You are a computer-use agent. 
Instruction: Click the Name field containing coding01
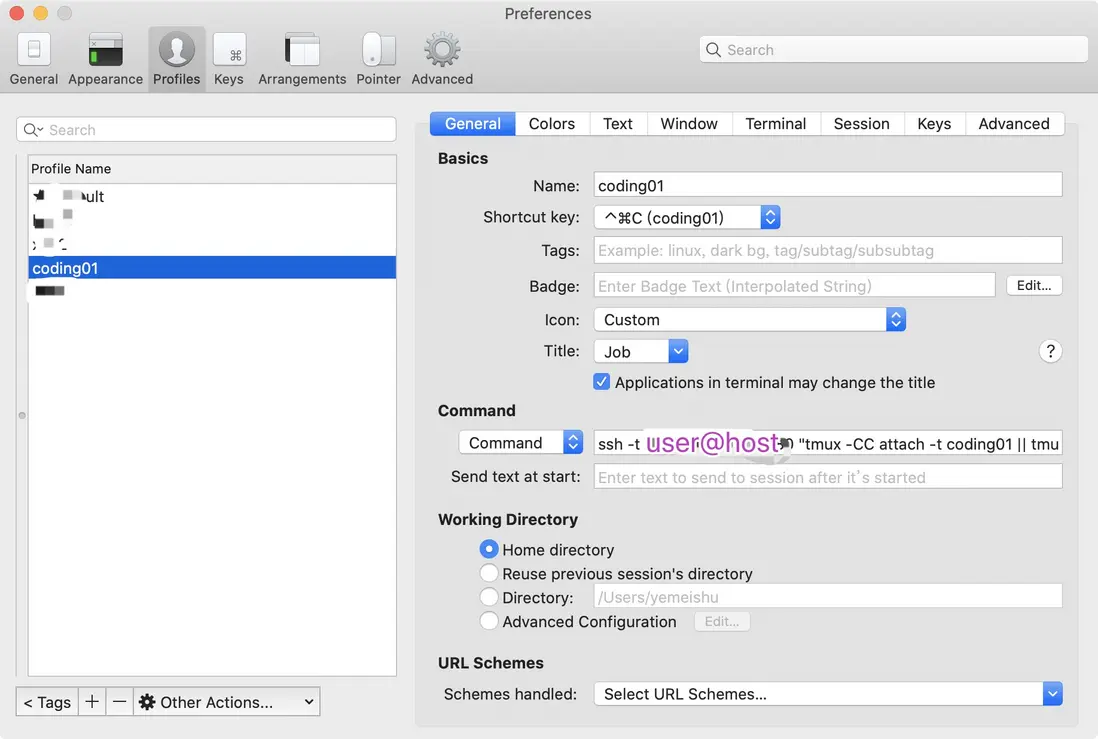(x=828, y=185)
